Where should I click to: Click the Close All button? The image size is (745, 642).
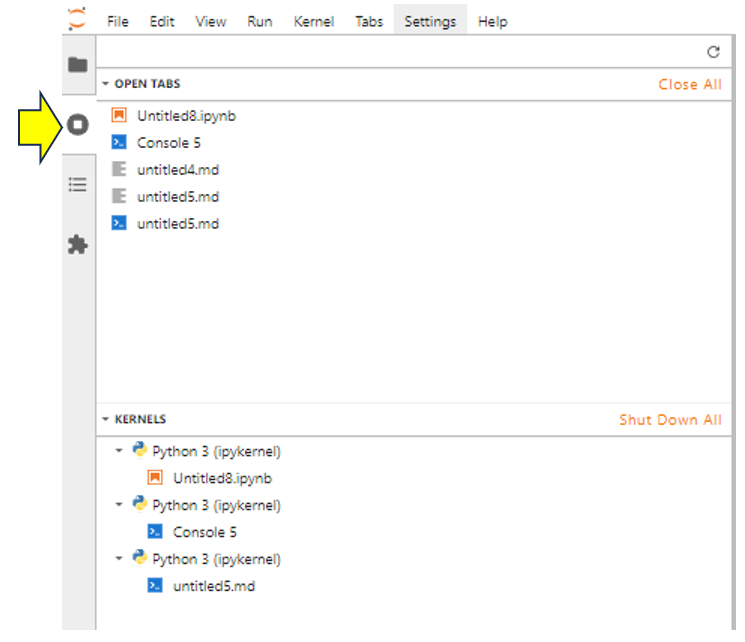point(689,85)
